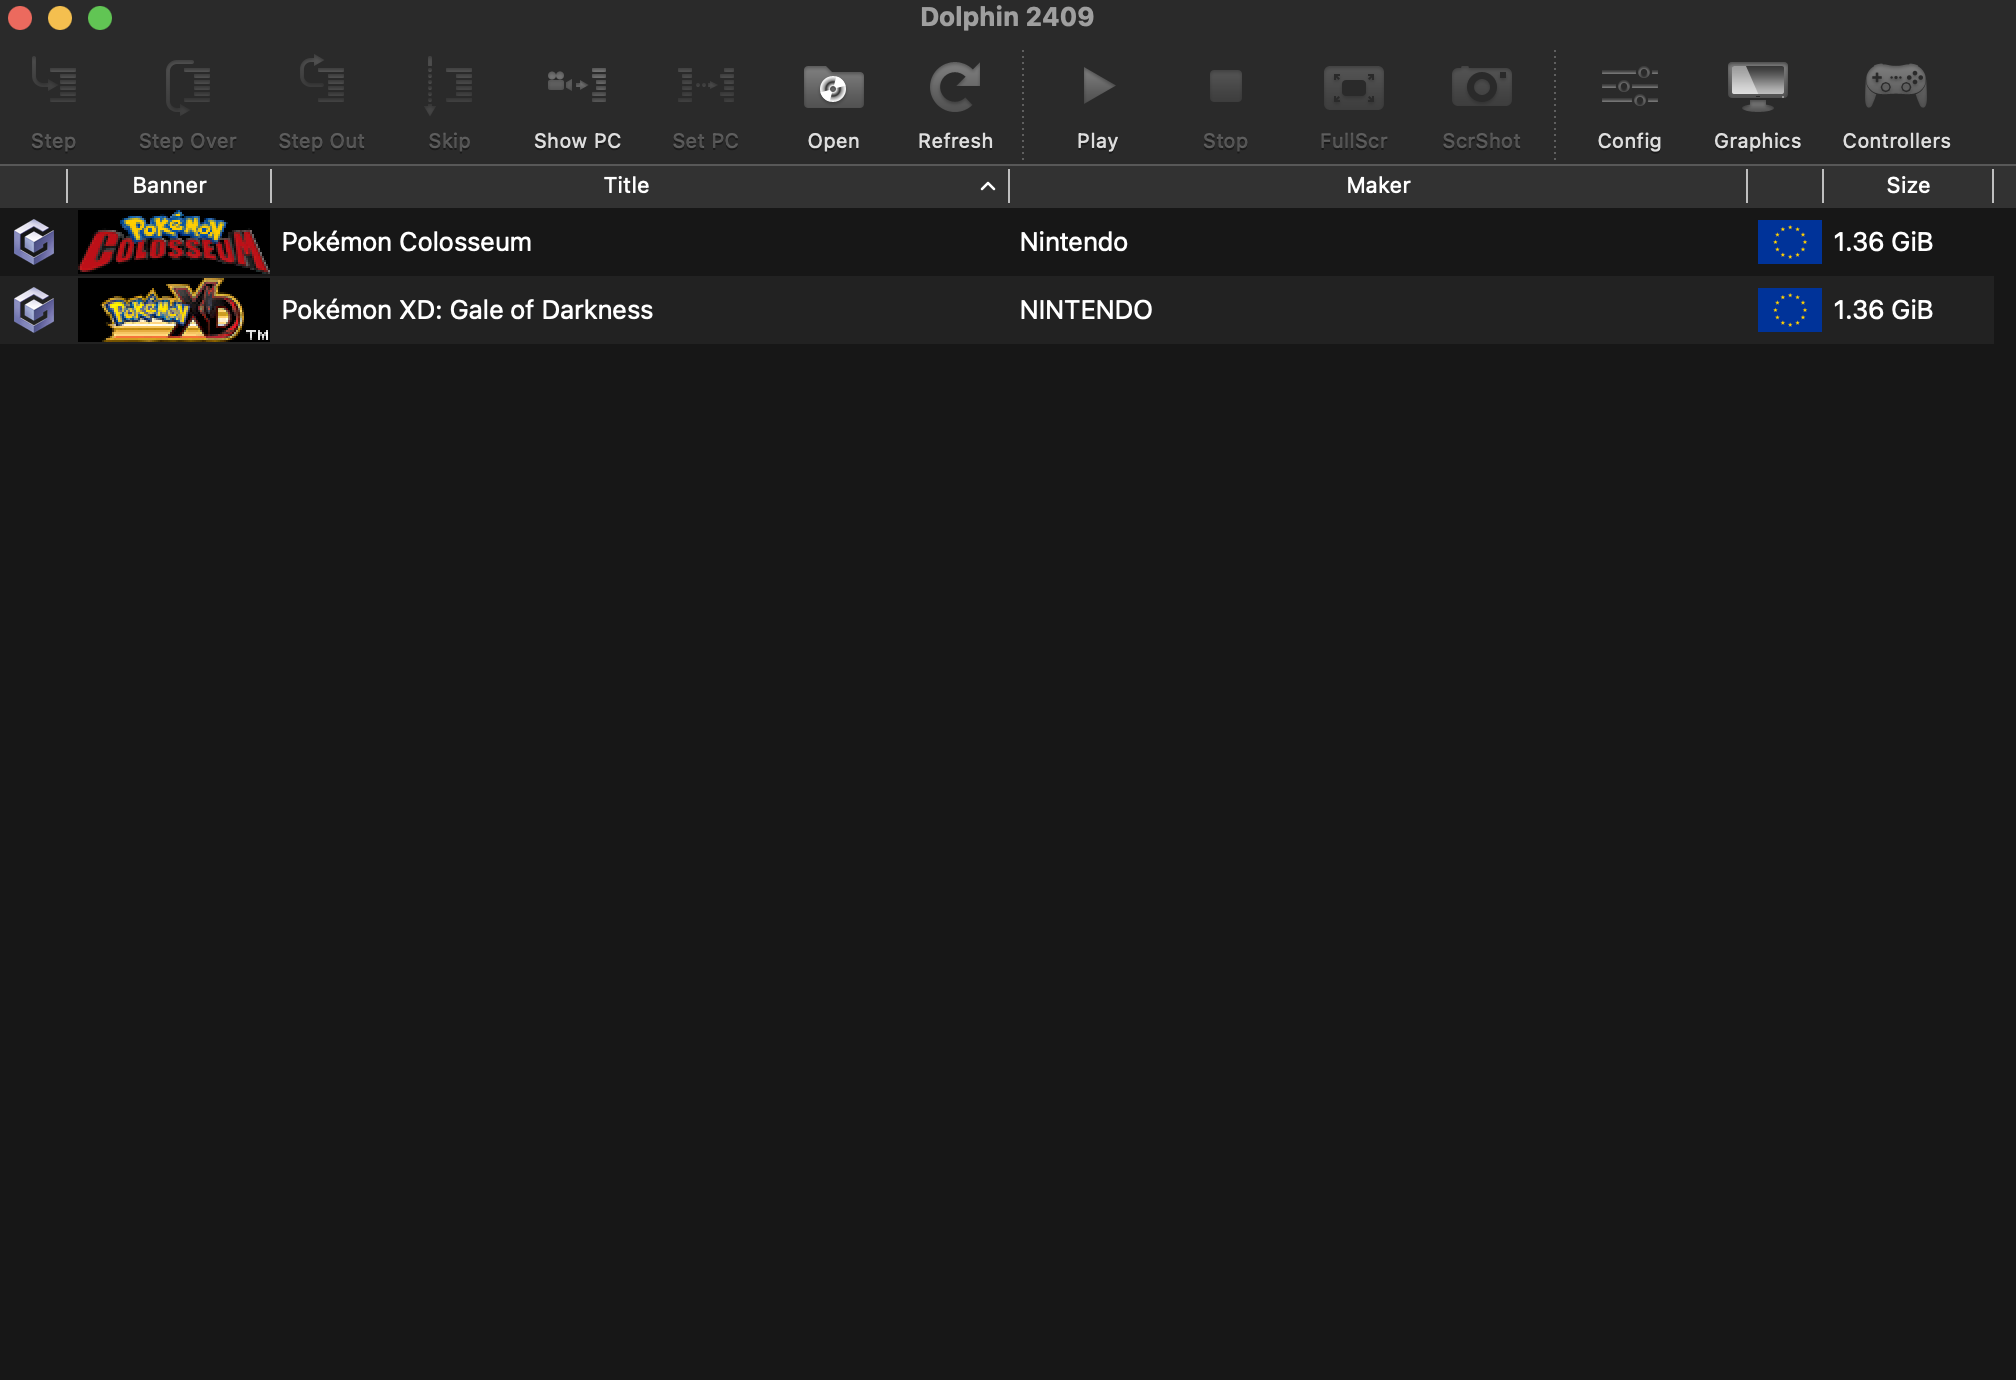2016x1380 pixels.
Task: Click the Europe flag for Pokémon Colosseum
Action: [1789, 242]
